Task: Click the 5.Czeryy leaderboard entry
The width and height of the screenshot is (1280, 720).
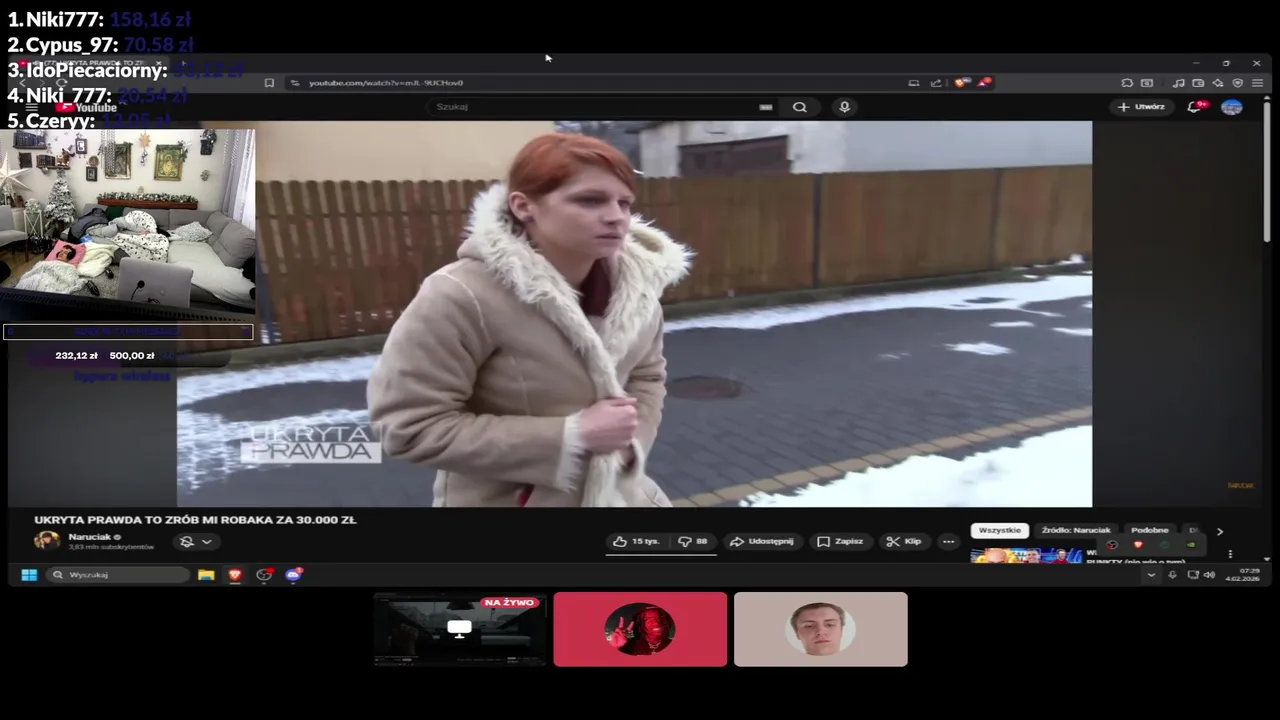Action: tap(88, 121)
